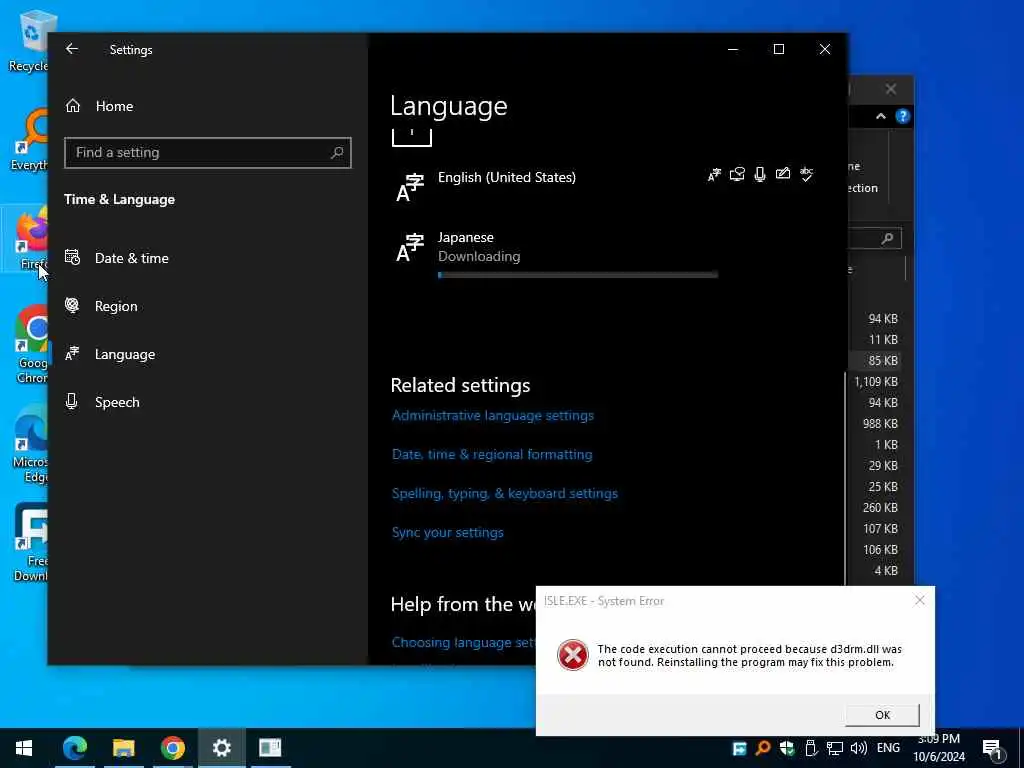Go back using the Settings back arrow
1024x768 pixels.
coord(72,49)
